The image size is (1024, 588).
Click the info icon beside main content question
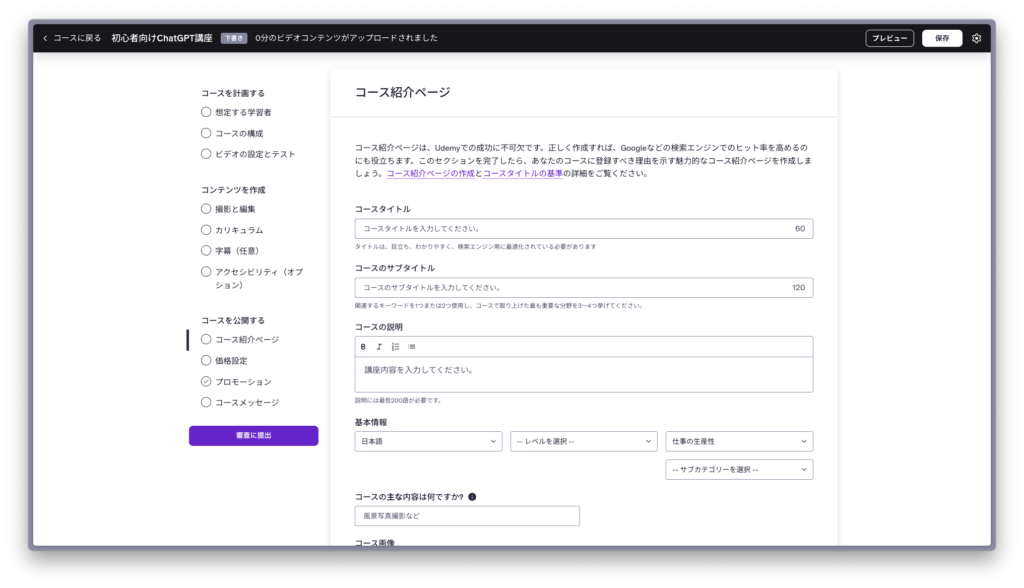coord(472,496)
